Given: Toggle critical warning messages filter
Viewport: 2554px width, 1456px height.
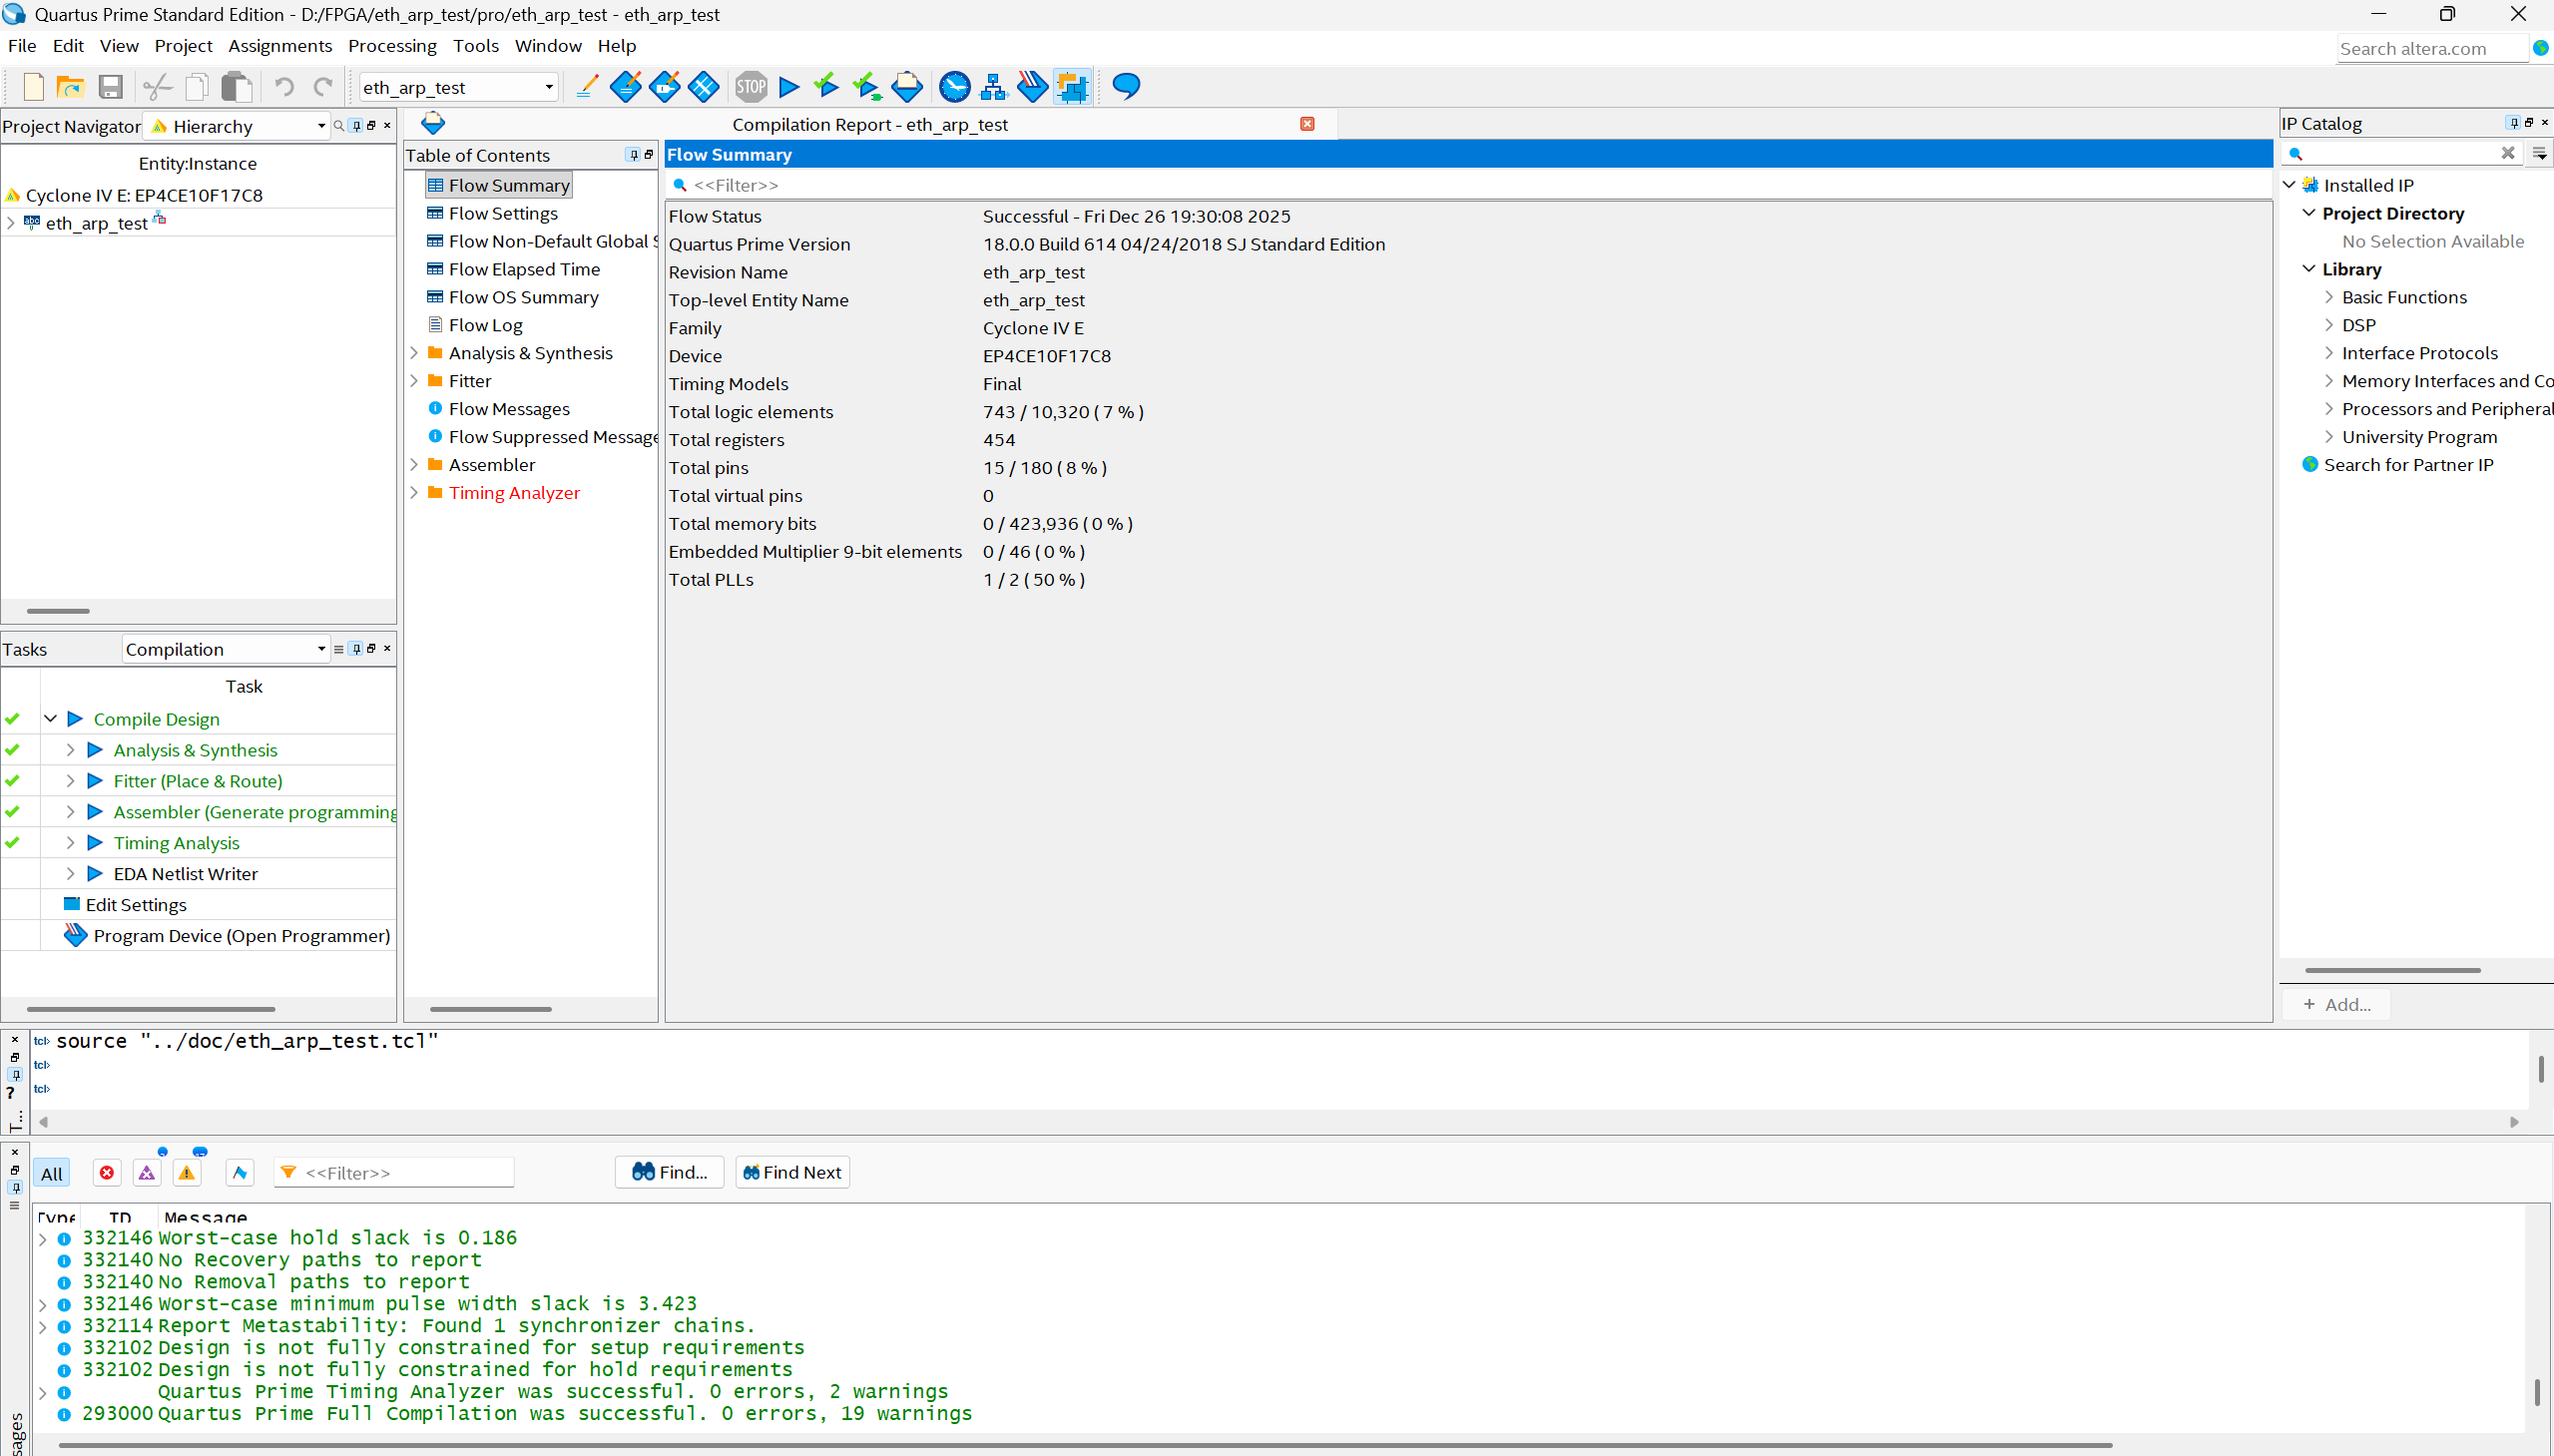Looking at the screenshot, I should pos(147,1172).
